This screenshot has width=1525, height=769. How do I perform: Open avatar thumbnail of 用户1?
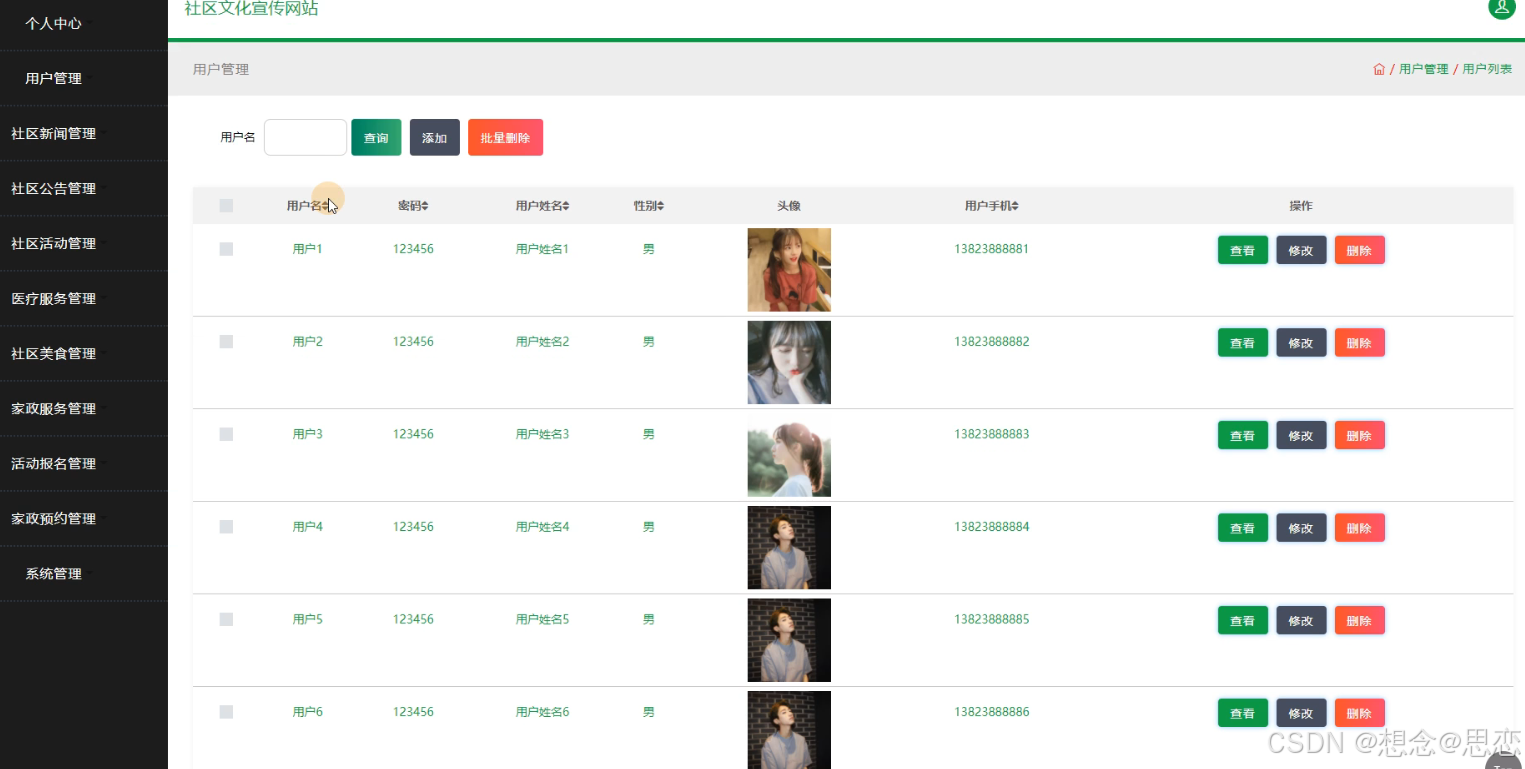point(789,270)
